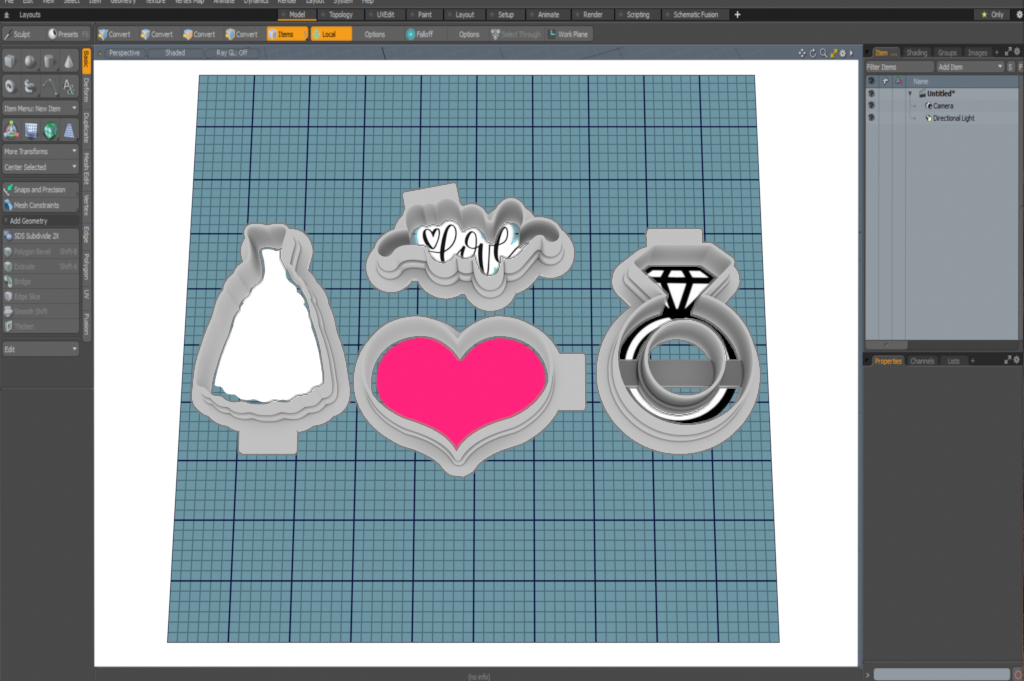Viewport: 1024px width, 681px height.
Task: Open viewport settings gear icon
Action: (x=842, y=52)
